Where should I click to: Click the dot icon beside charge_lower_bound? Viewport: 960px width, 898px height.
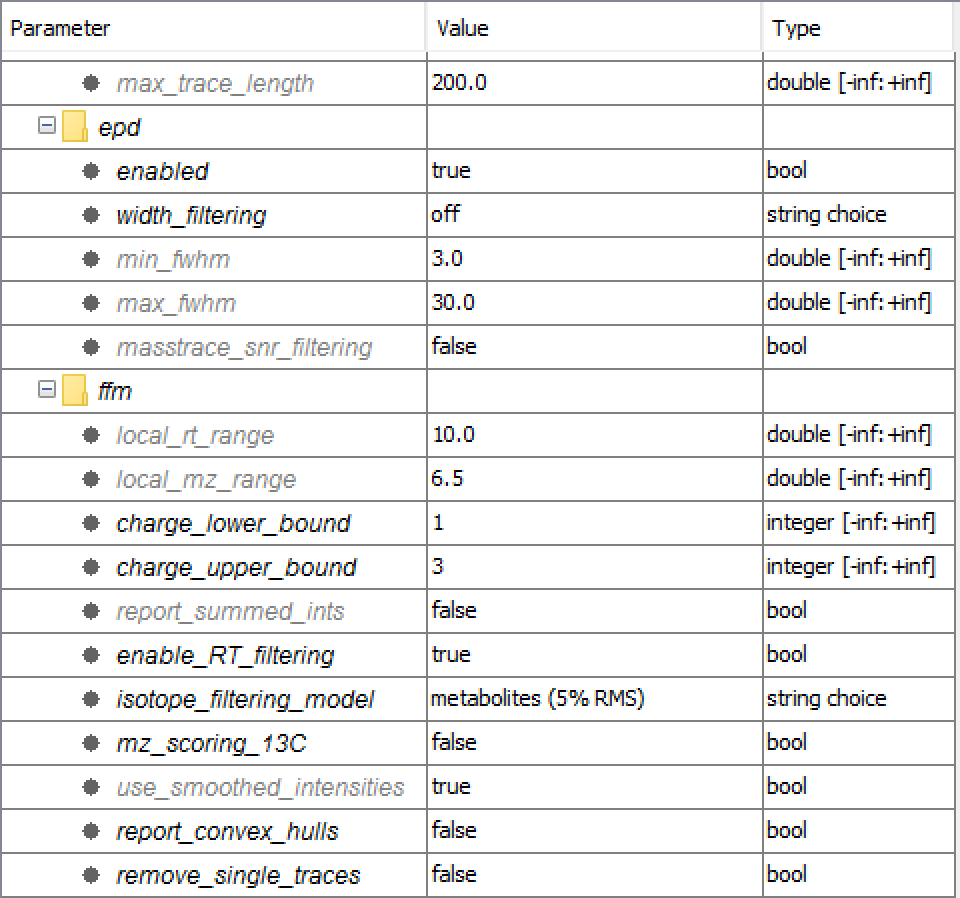tap(92, 523)
